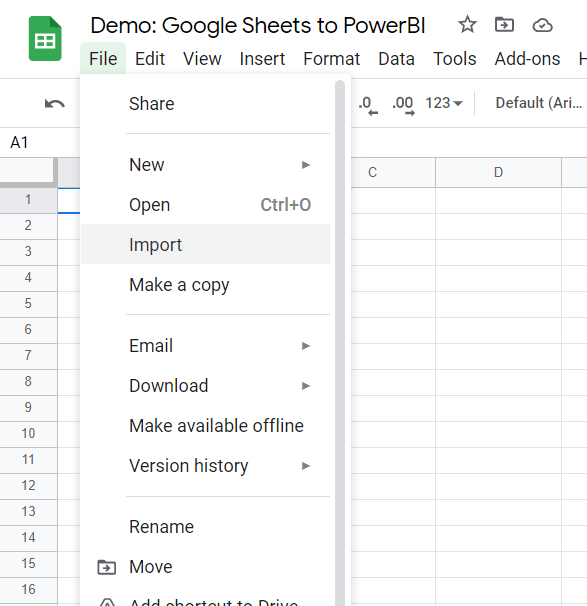Open the 123 number format dropdown
The image size is (587, 606).
(444, 103)
